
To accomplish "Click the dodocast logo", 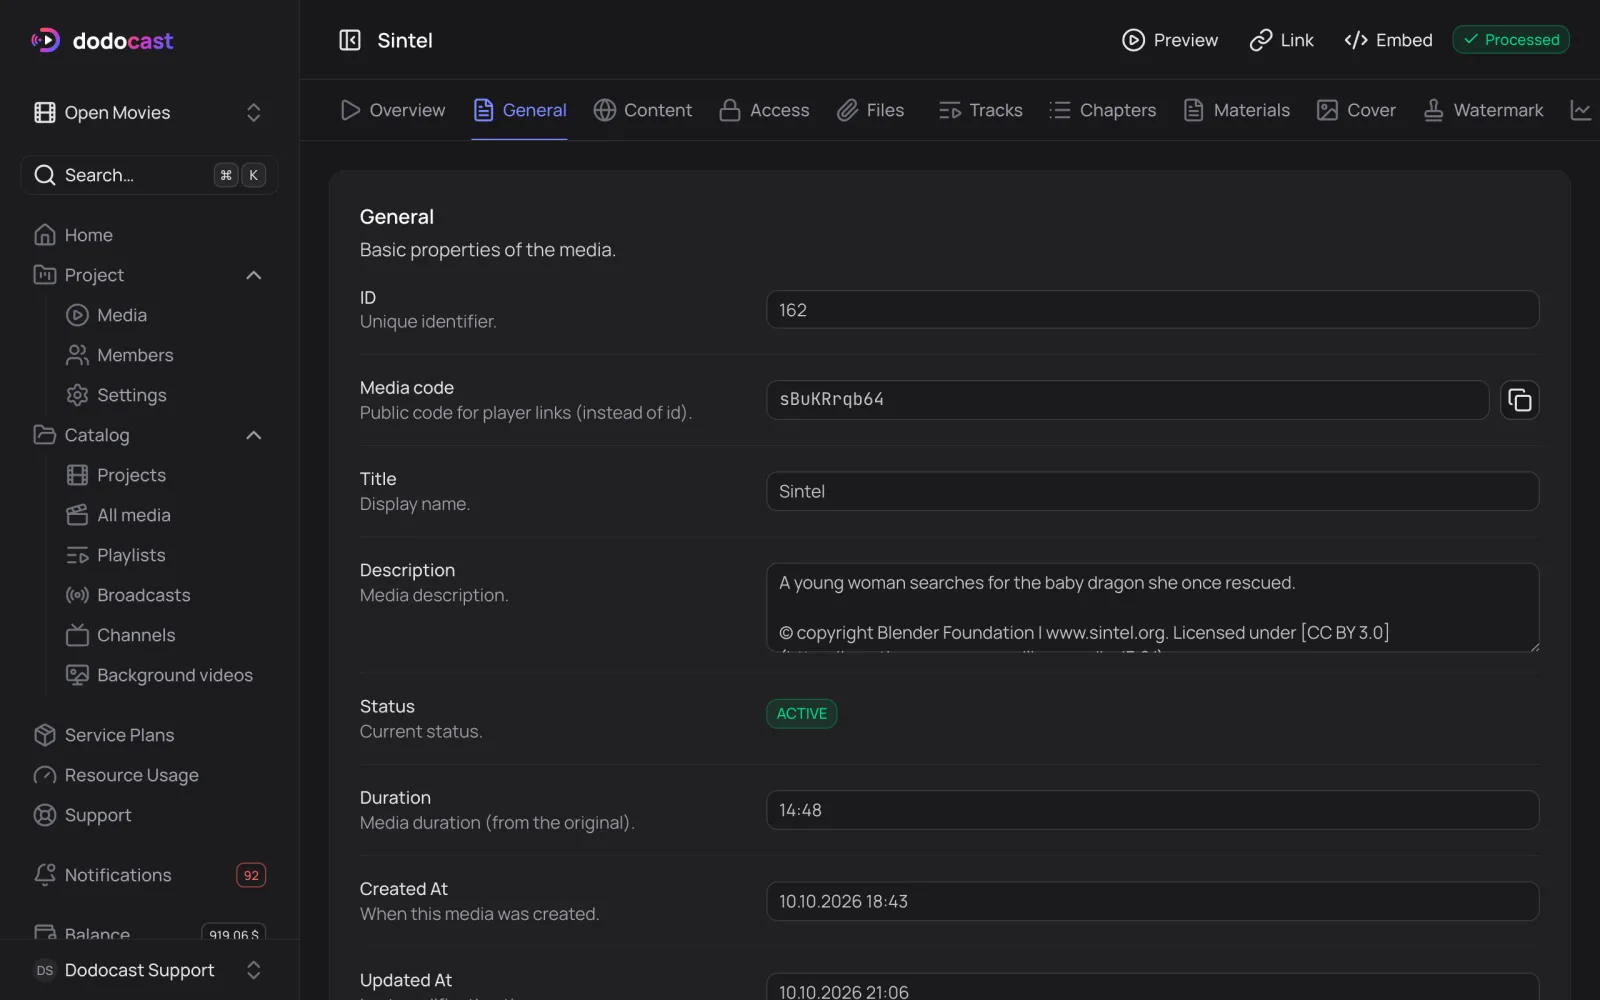I will (x=102, y=41).
